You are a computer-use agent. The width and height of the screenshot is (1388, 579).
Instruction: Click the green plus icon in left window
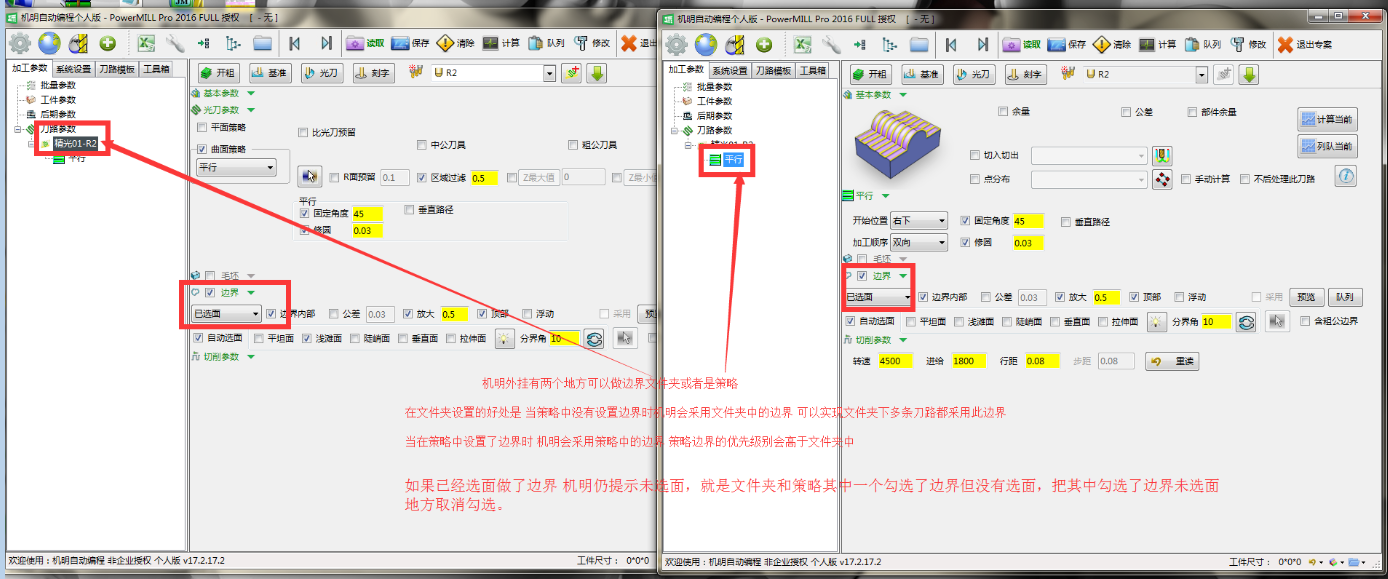108,43
